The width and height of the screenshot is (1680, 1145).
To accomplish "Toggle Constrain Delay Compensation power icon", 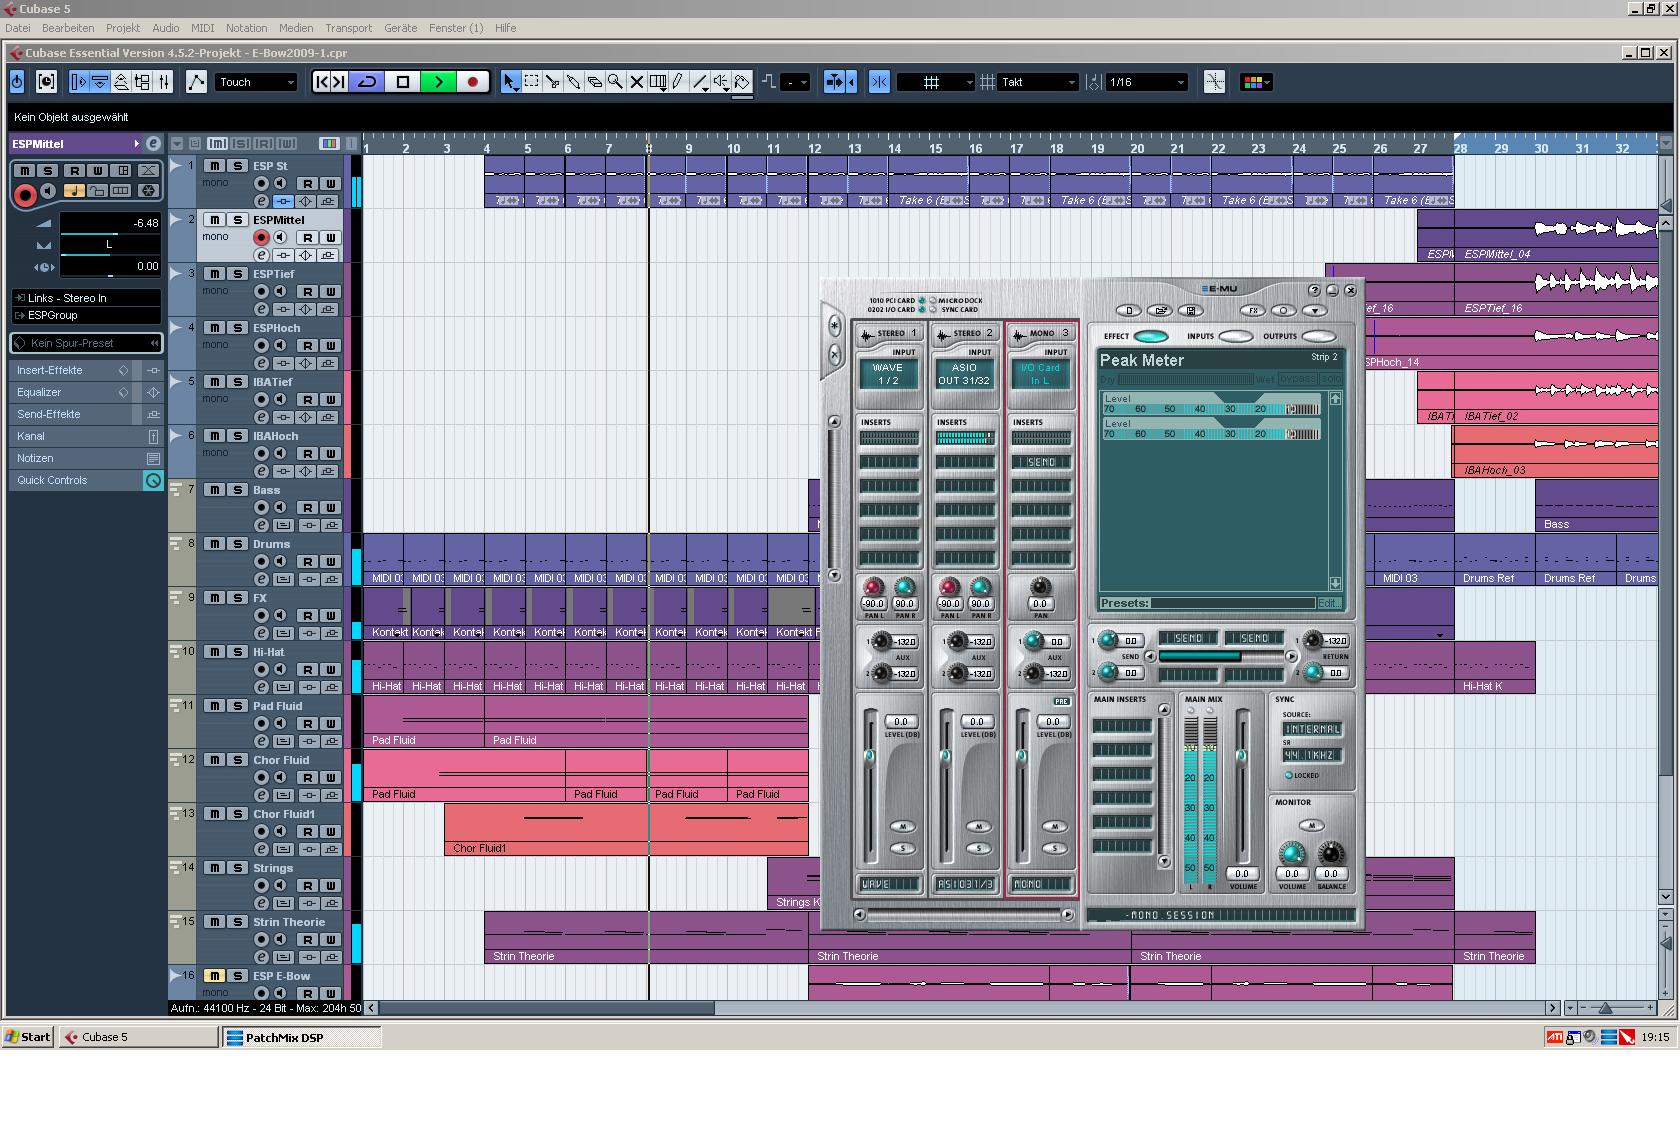I will coord(17,82).
